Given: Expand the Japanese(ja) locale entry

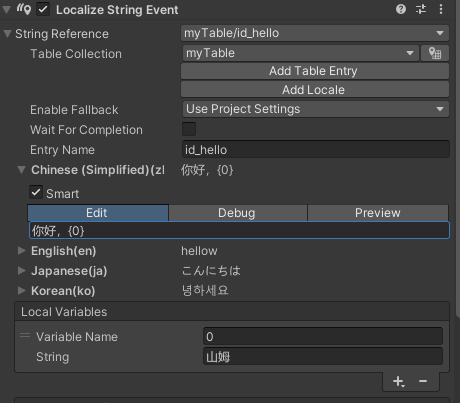Looking at the screenshot, I should [22, 271].
